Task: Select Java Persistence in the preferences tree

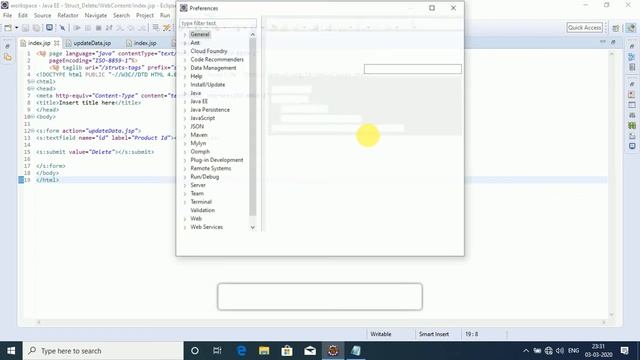Action: tap(210, 110)
